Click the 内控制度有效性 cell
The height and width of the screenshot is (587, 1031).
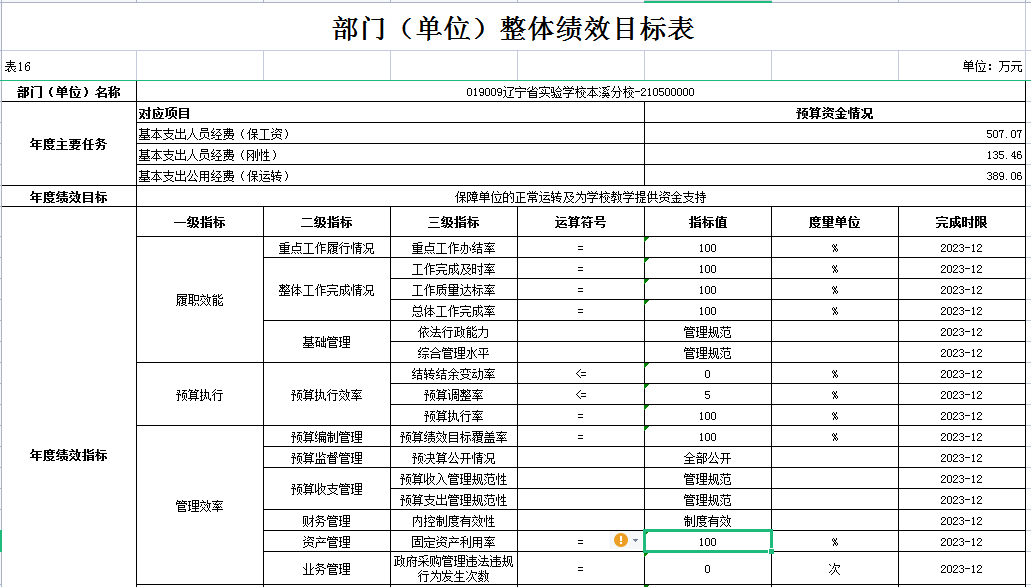(x=454, y=521)
